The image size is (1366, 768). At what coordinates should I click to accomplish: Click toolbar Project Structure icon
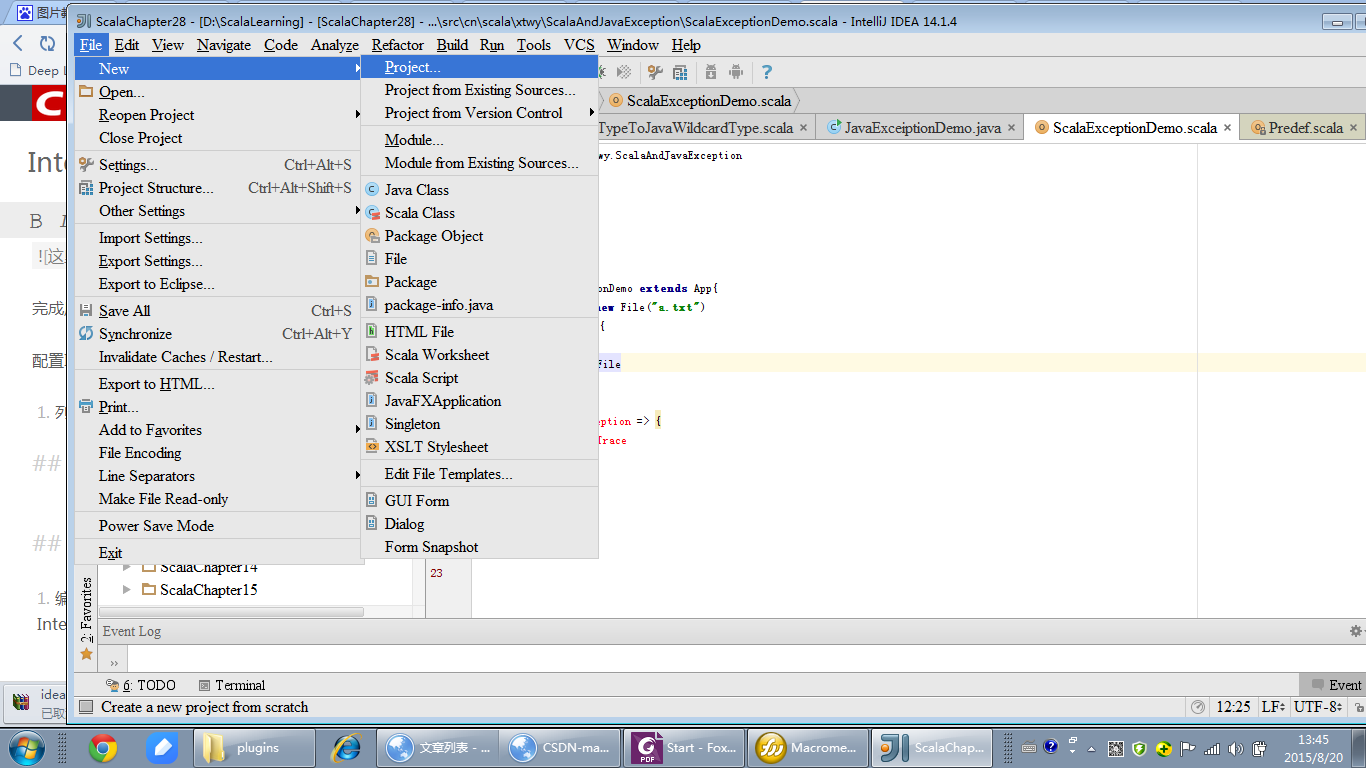[x=680, y=72]
